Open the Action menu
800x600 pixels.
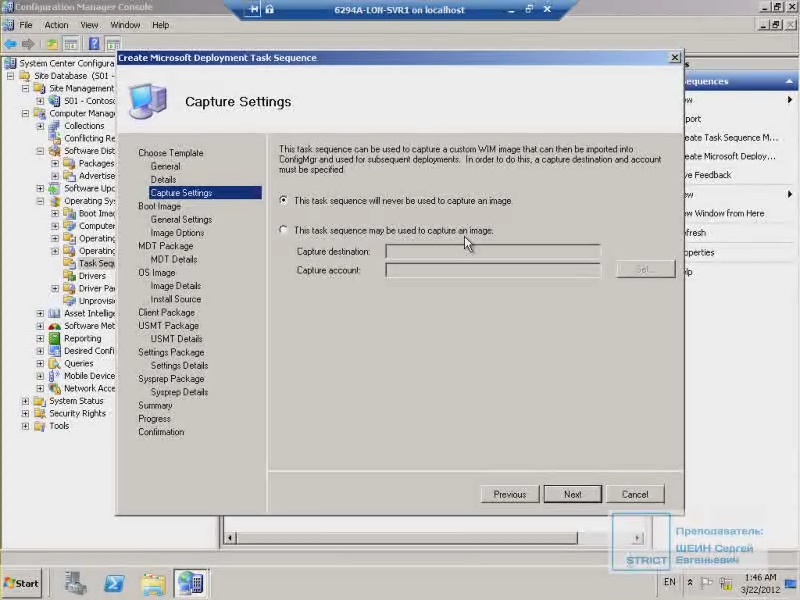[56, 24]
